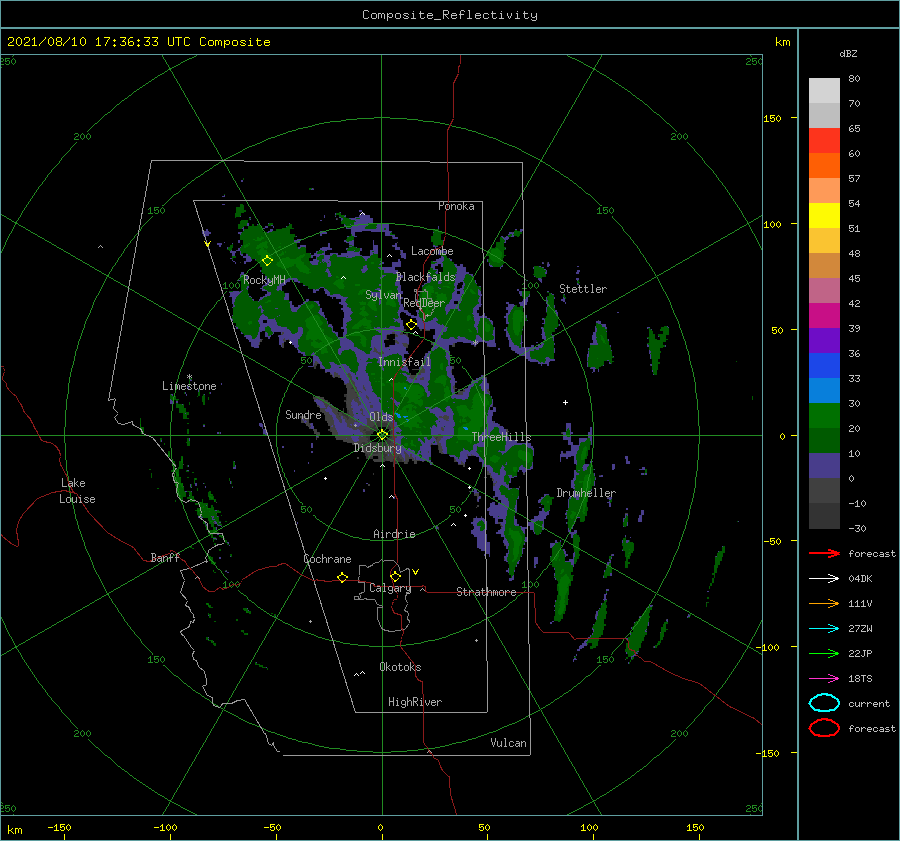The height and width of the screenshot is (841, 900).
Task: Click the 04DK legend text
Action: click(x=860, y=578)
